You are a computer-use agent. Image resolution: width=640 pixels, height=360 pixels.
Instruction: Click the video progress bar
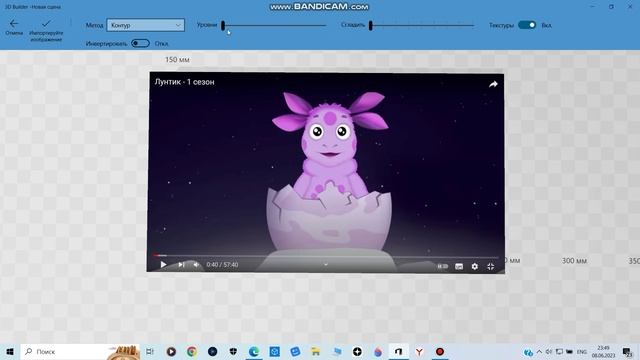coord(326,256)
